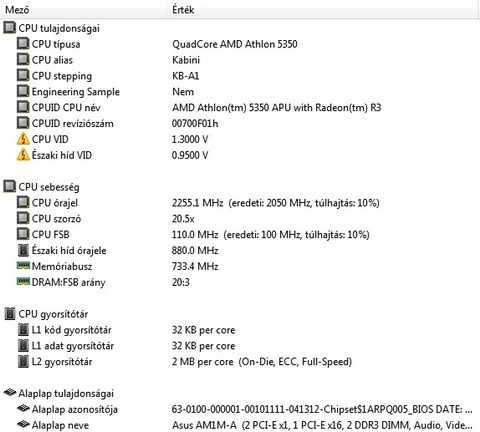Select the QuadCore AMD Athlon 5350 value
Image resolution: width=480 pixels, height=432 pixels.
pyautogui.click(x=235, y=44)
